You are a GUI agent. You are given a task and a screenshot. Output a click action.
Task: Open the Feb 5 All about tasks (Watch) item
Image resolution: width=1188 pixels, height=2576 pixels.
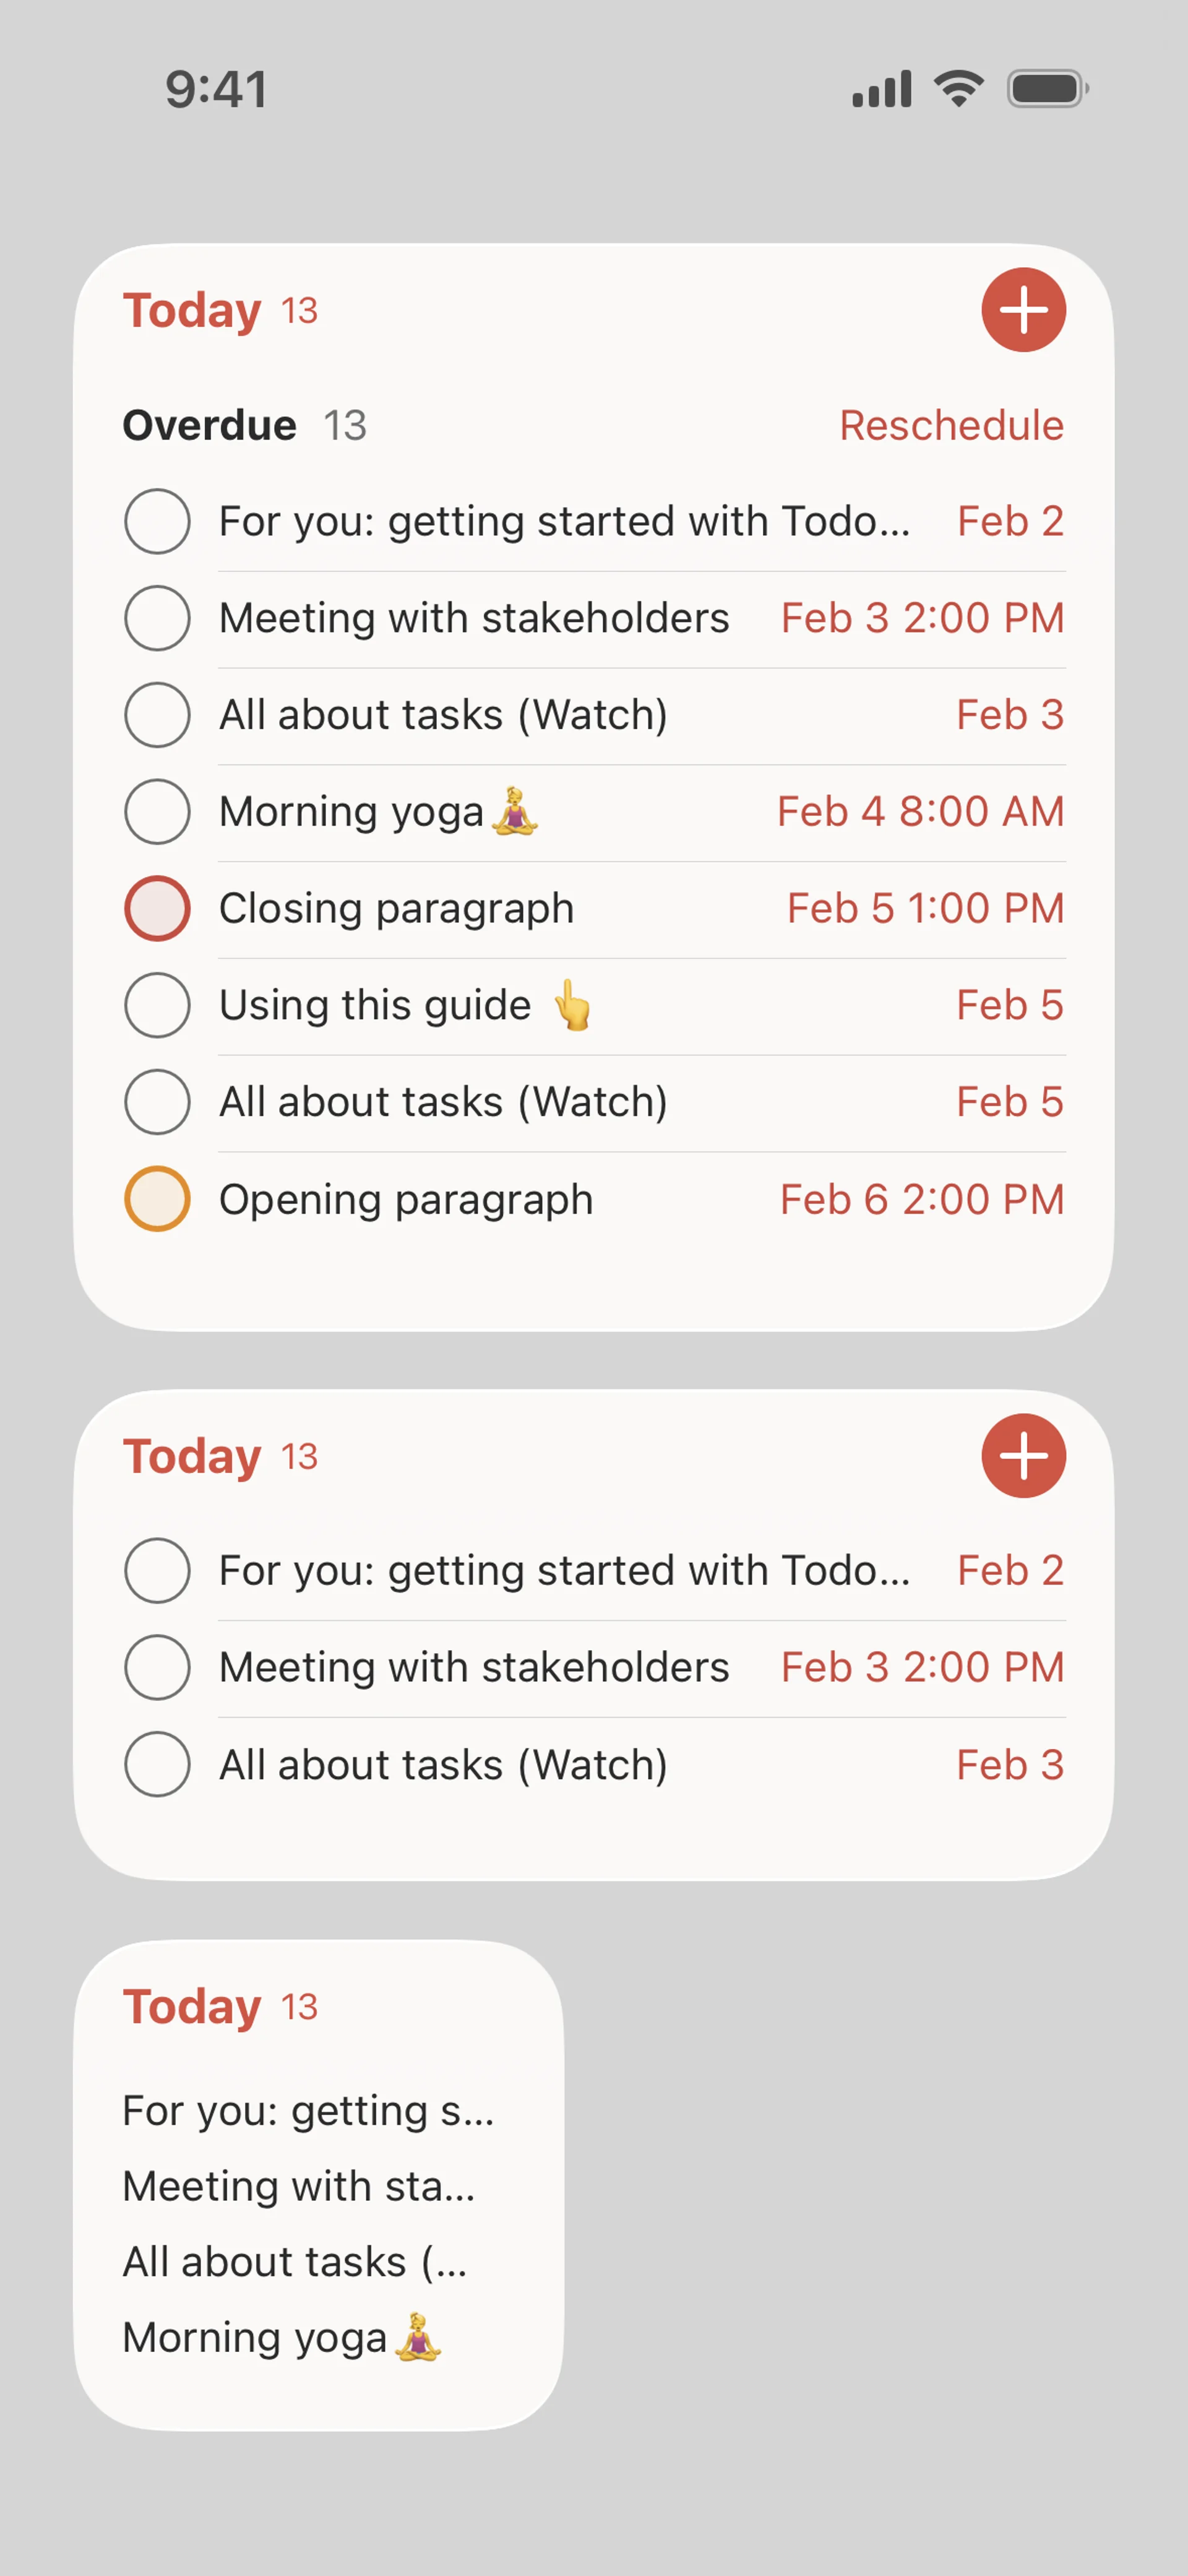(x=443, y=1102)
